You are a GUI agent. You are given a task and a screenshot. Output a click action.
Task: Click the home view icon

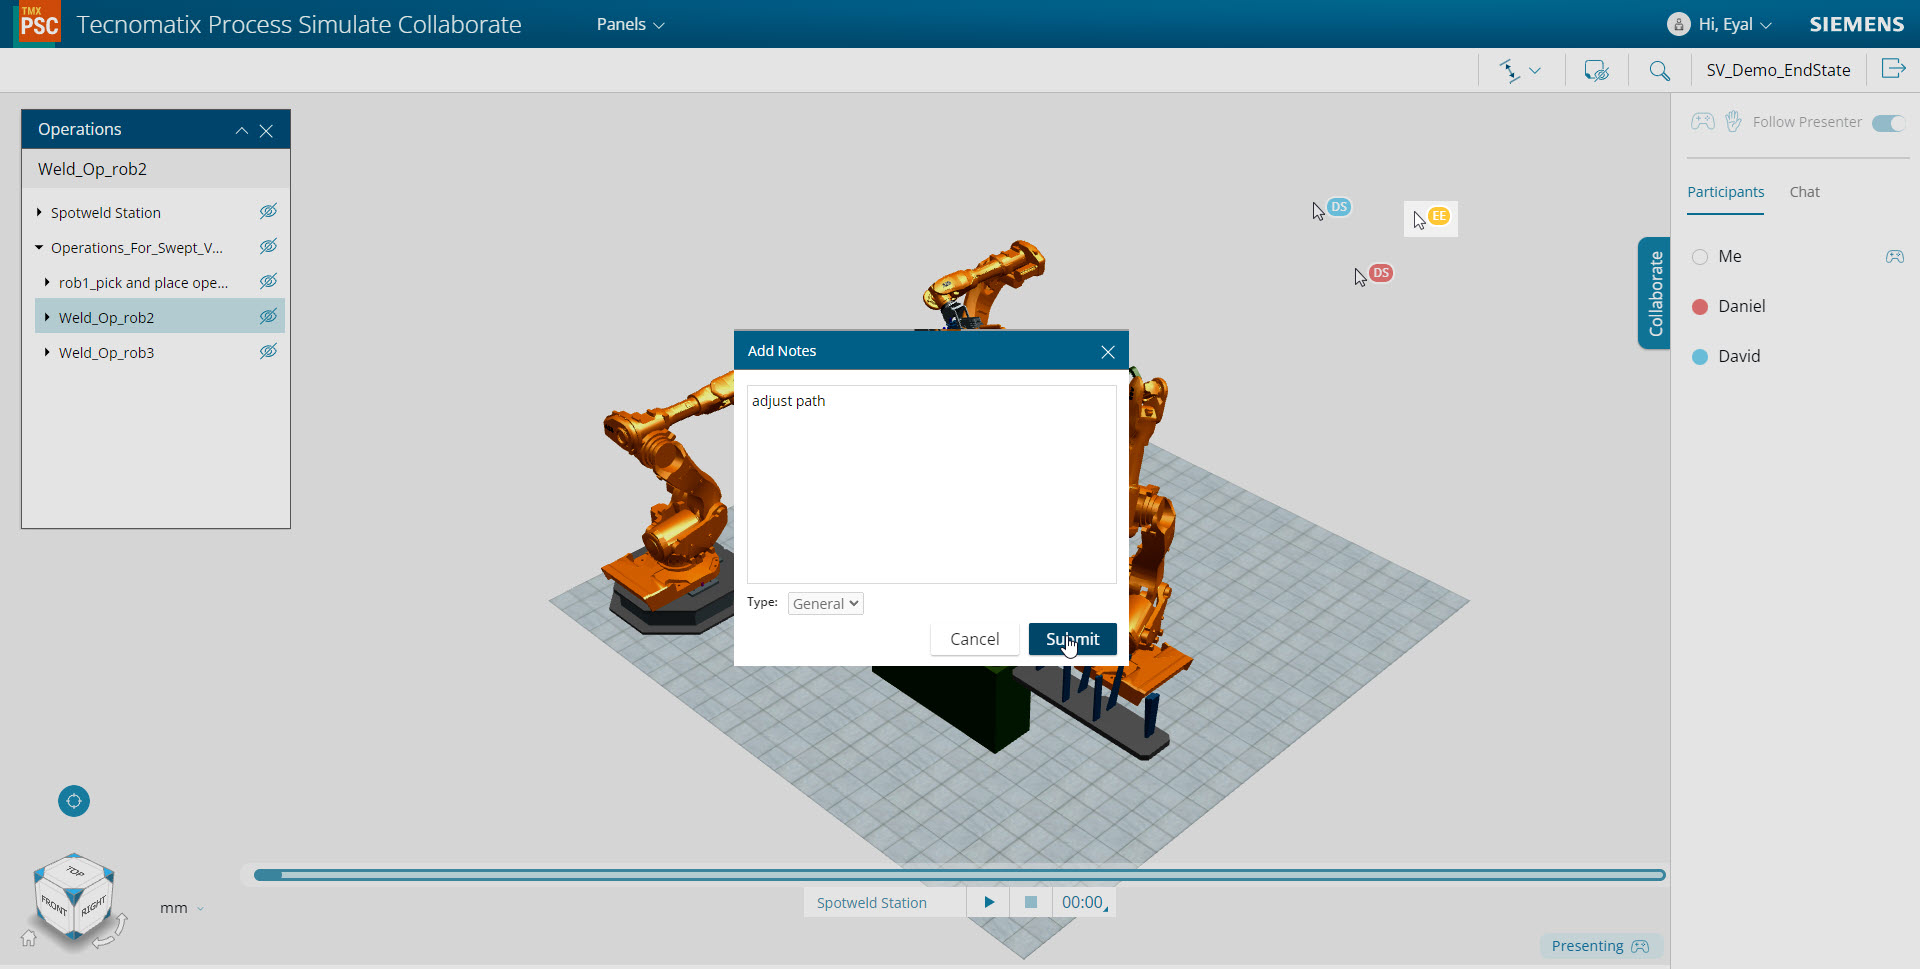pos(28,938)
